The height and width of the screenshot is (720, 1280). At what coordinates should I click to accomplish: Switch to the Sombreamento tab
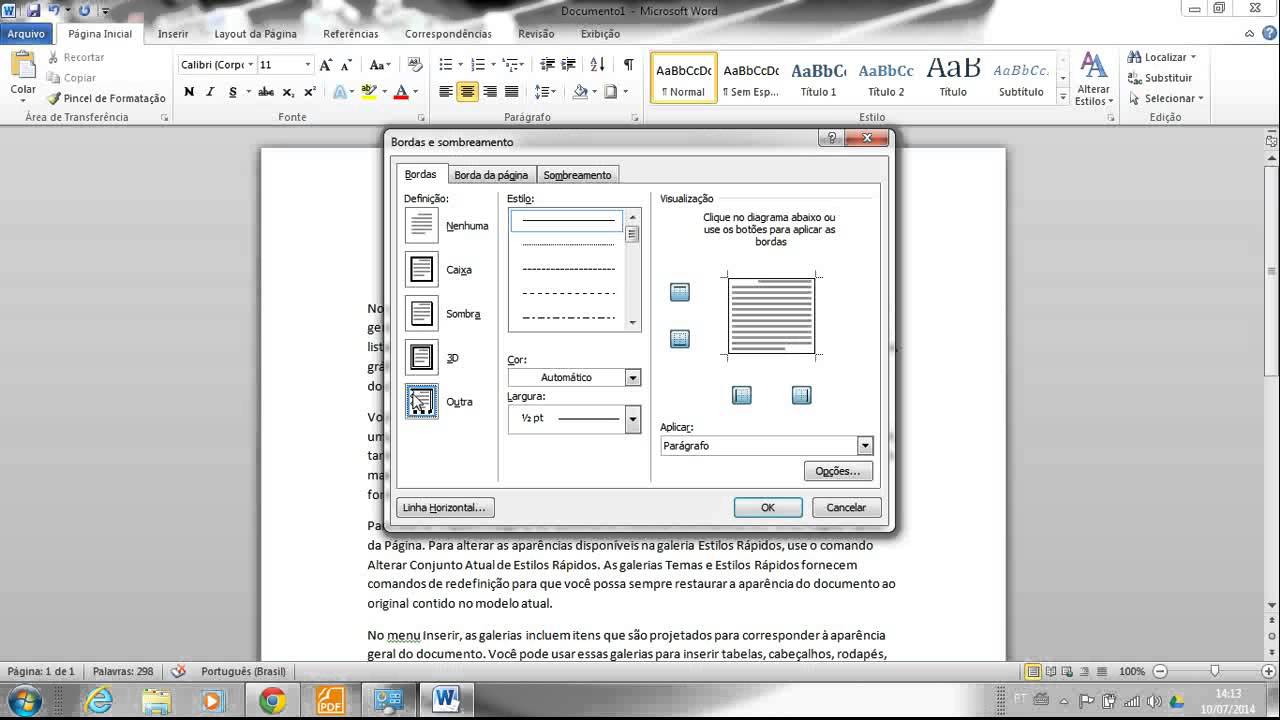[x=577, y=175]
